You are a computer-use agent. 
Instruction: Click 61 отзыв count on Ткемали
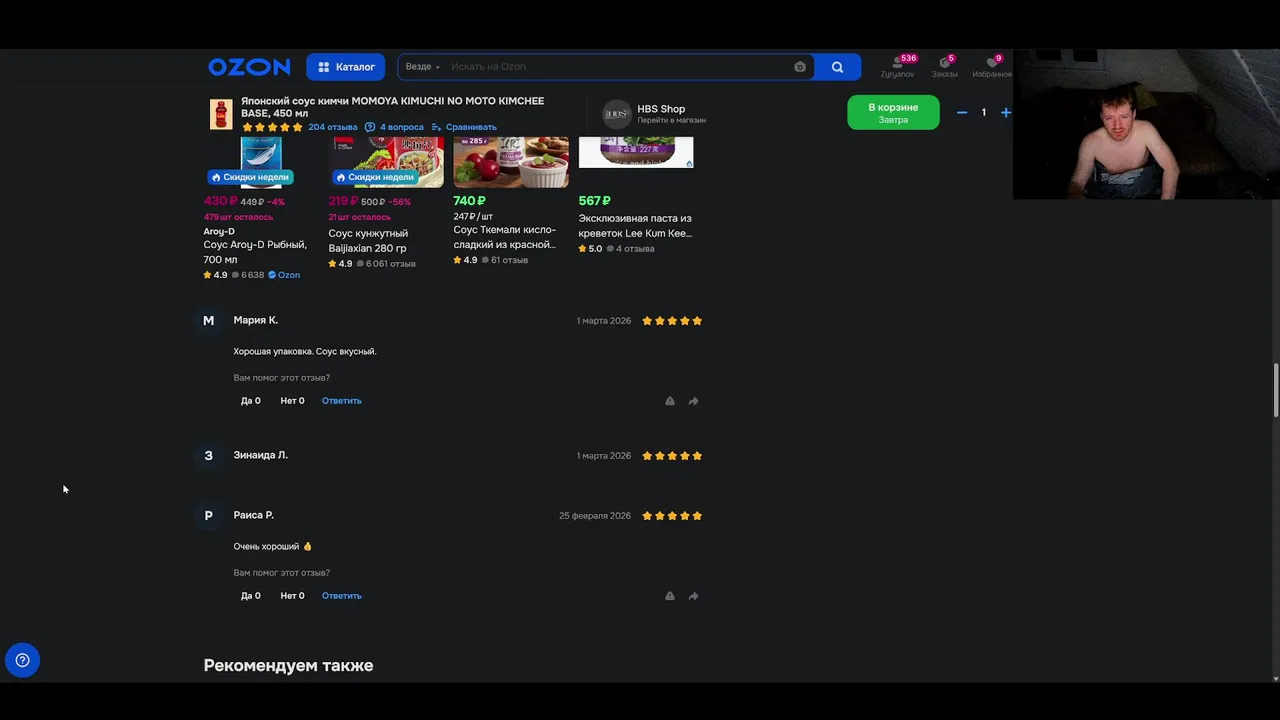(x=505, y=260)
